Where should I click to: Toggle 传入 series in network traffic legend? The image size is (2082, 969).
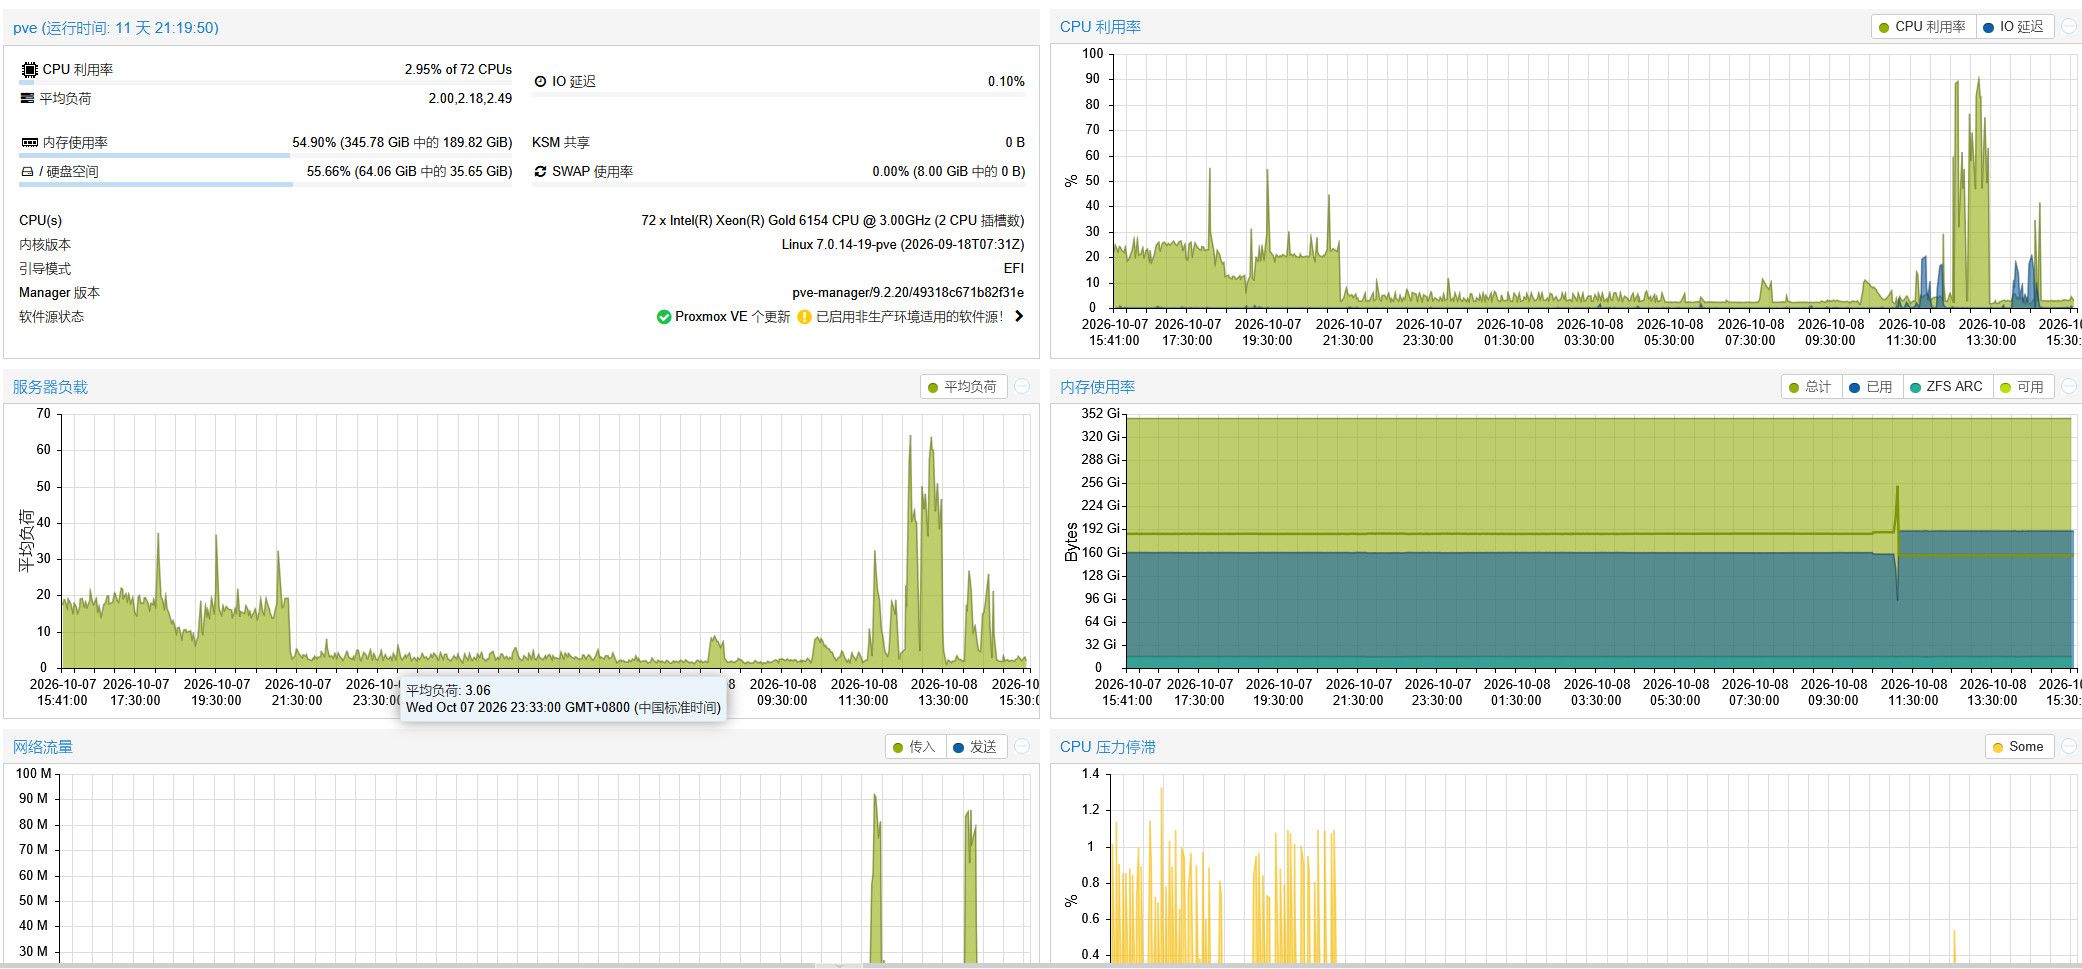[x=913, y=747]
